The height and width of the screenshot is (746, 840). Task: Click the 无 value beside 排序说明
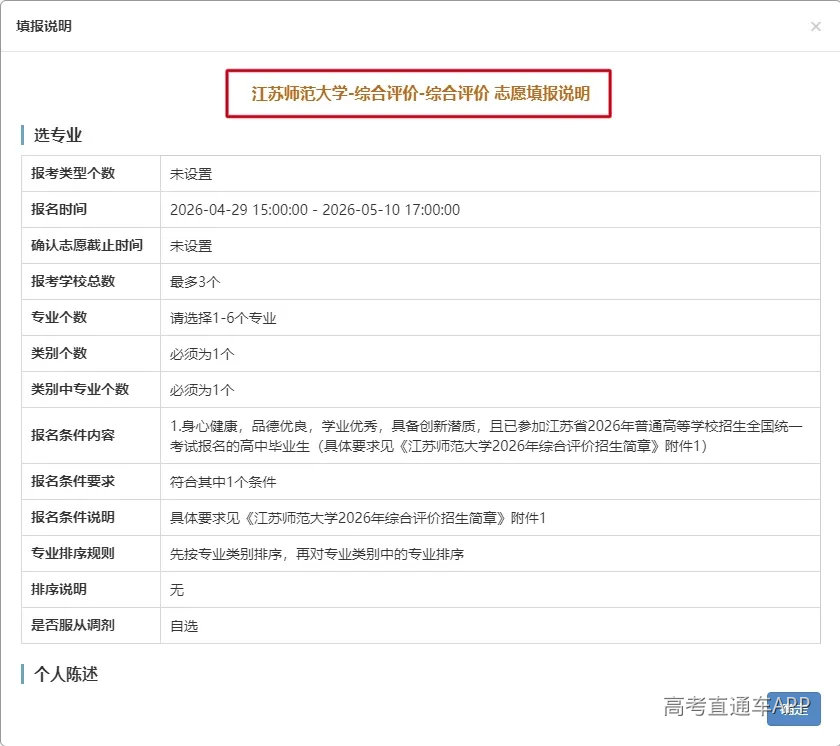click(177, 590)
